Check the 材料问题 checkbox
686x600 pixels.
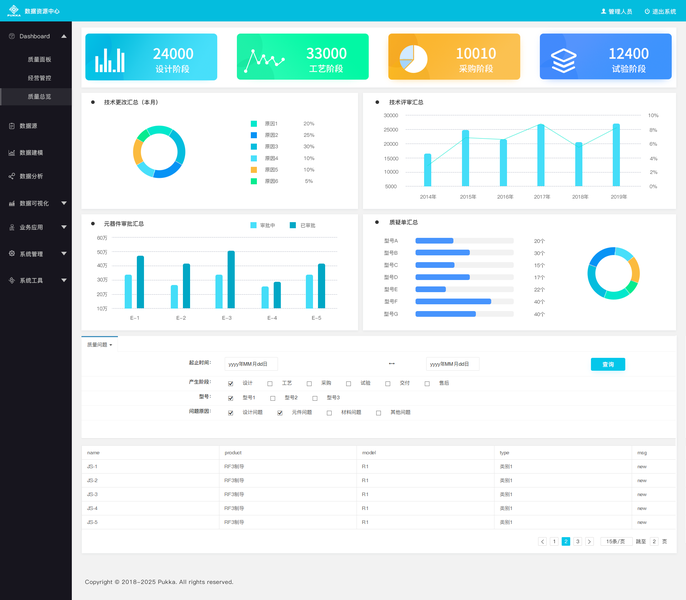coord(329,413)
